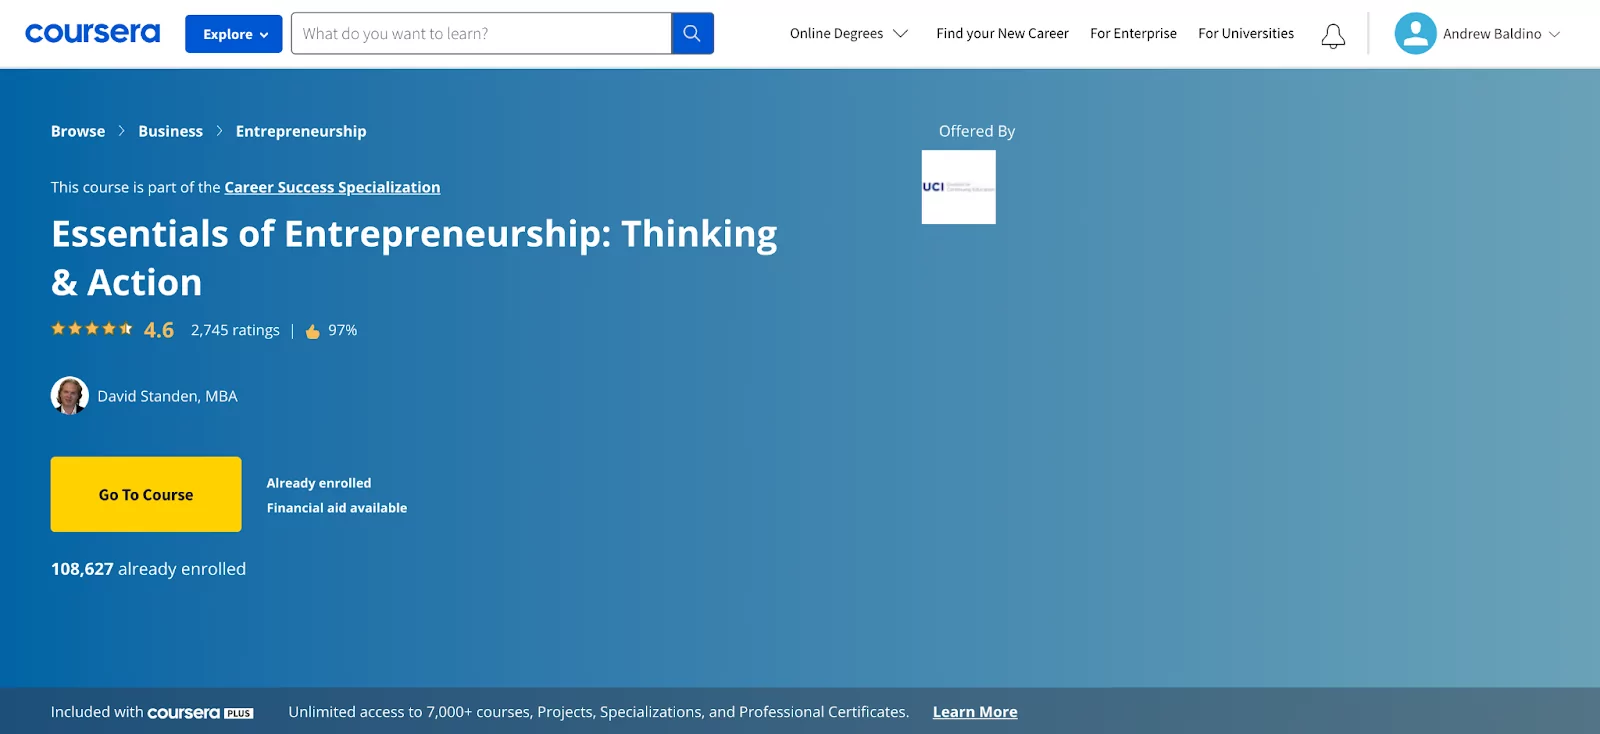Go to the Entrepreneurship breadcrumb
1600x734 pixels.
301,131
